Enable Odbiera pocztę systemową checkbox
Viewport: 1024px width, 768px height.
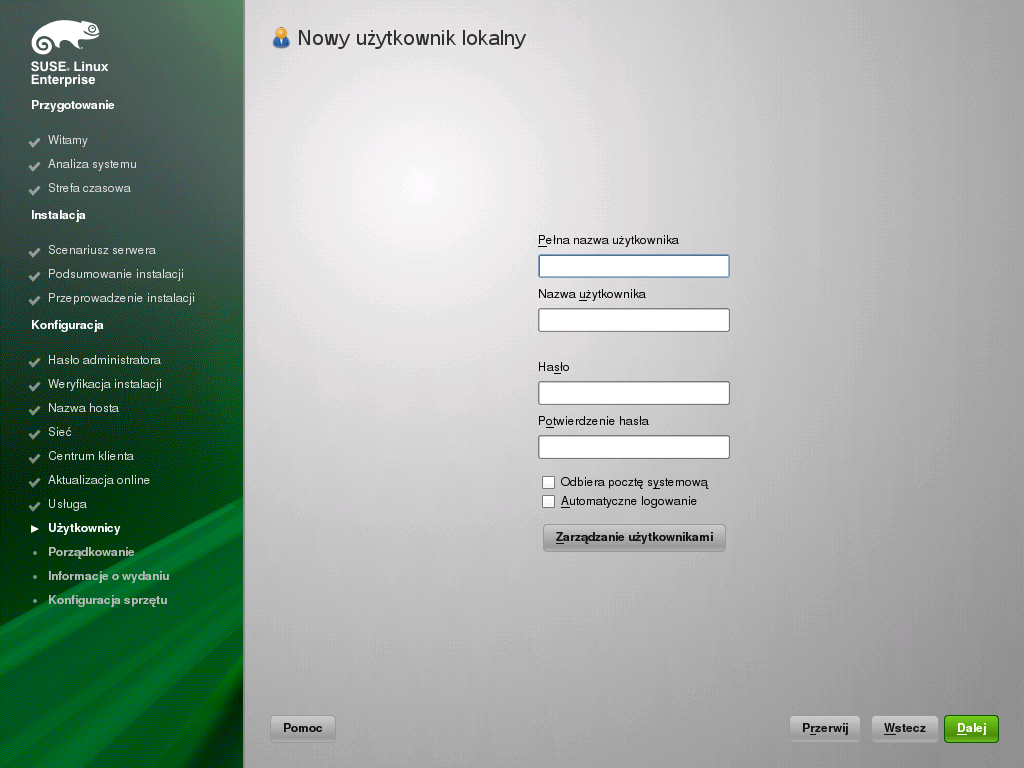coord(549,482)
